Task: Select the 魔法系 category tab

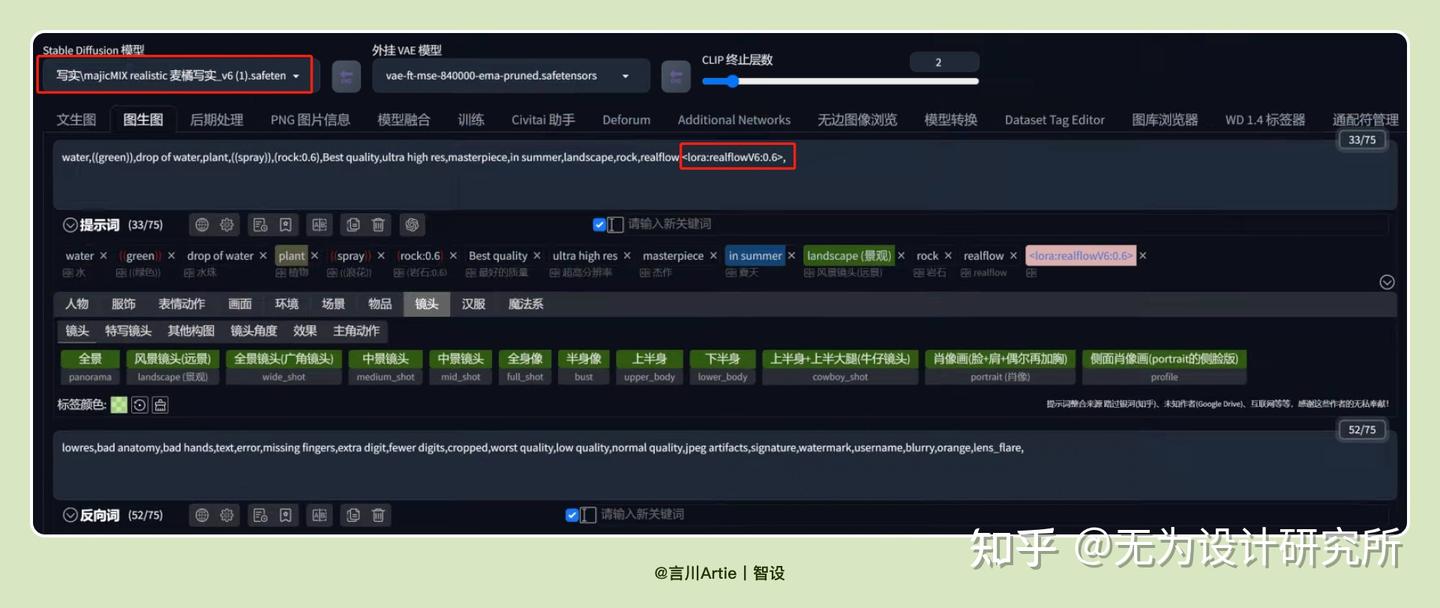Action: (x=526, y=304)
